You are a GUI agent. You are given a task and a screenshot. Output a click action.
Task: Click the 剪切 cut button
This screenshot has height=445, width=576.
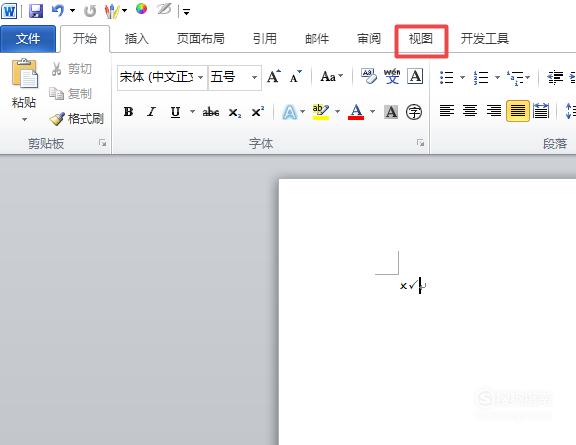(x=72, y=69)
